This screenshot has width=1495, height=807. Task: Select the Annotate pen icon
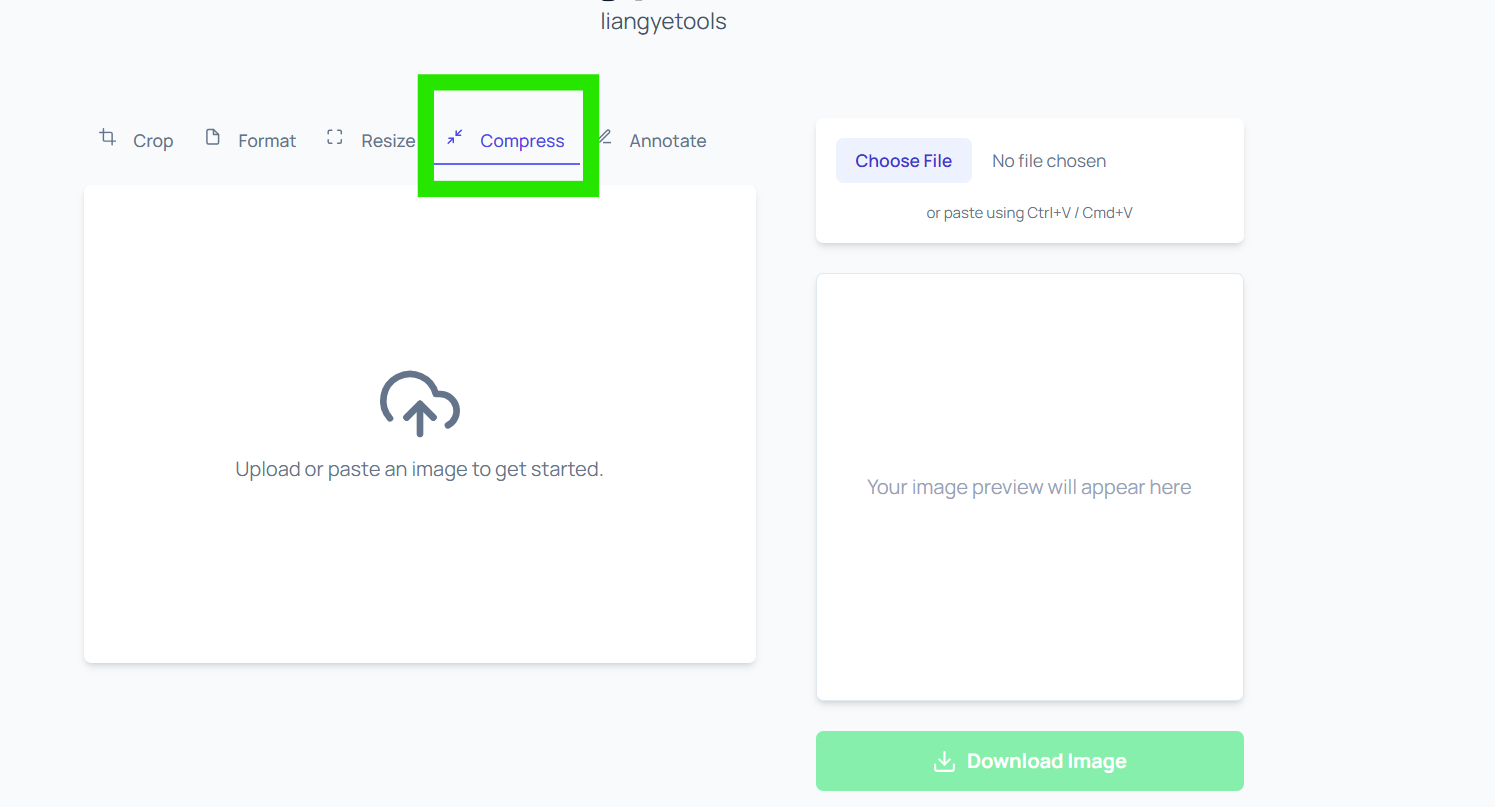(604, 138)
